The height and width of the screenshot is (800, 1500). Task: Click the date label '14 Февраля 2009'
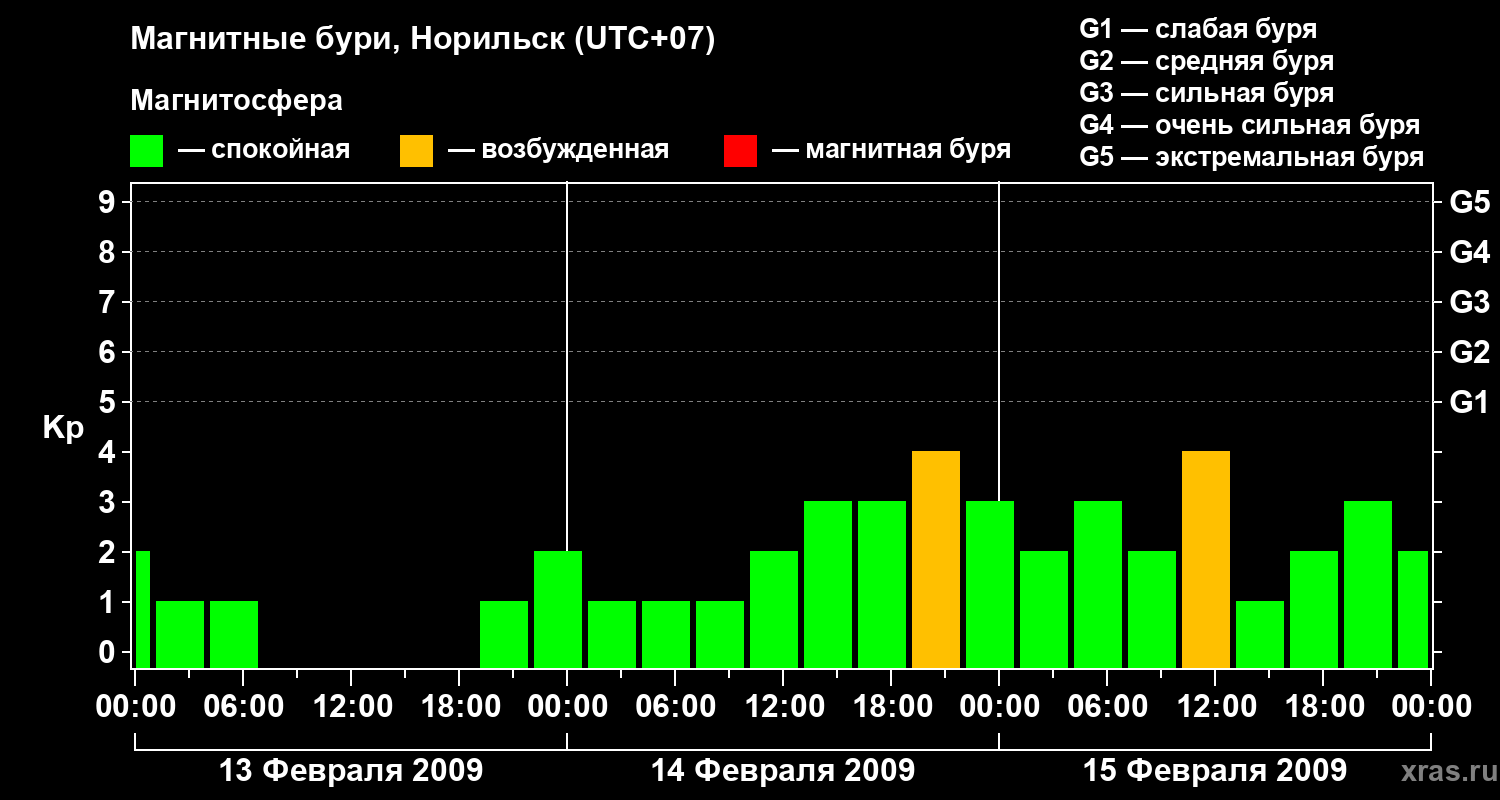(783, 771)
